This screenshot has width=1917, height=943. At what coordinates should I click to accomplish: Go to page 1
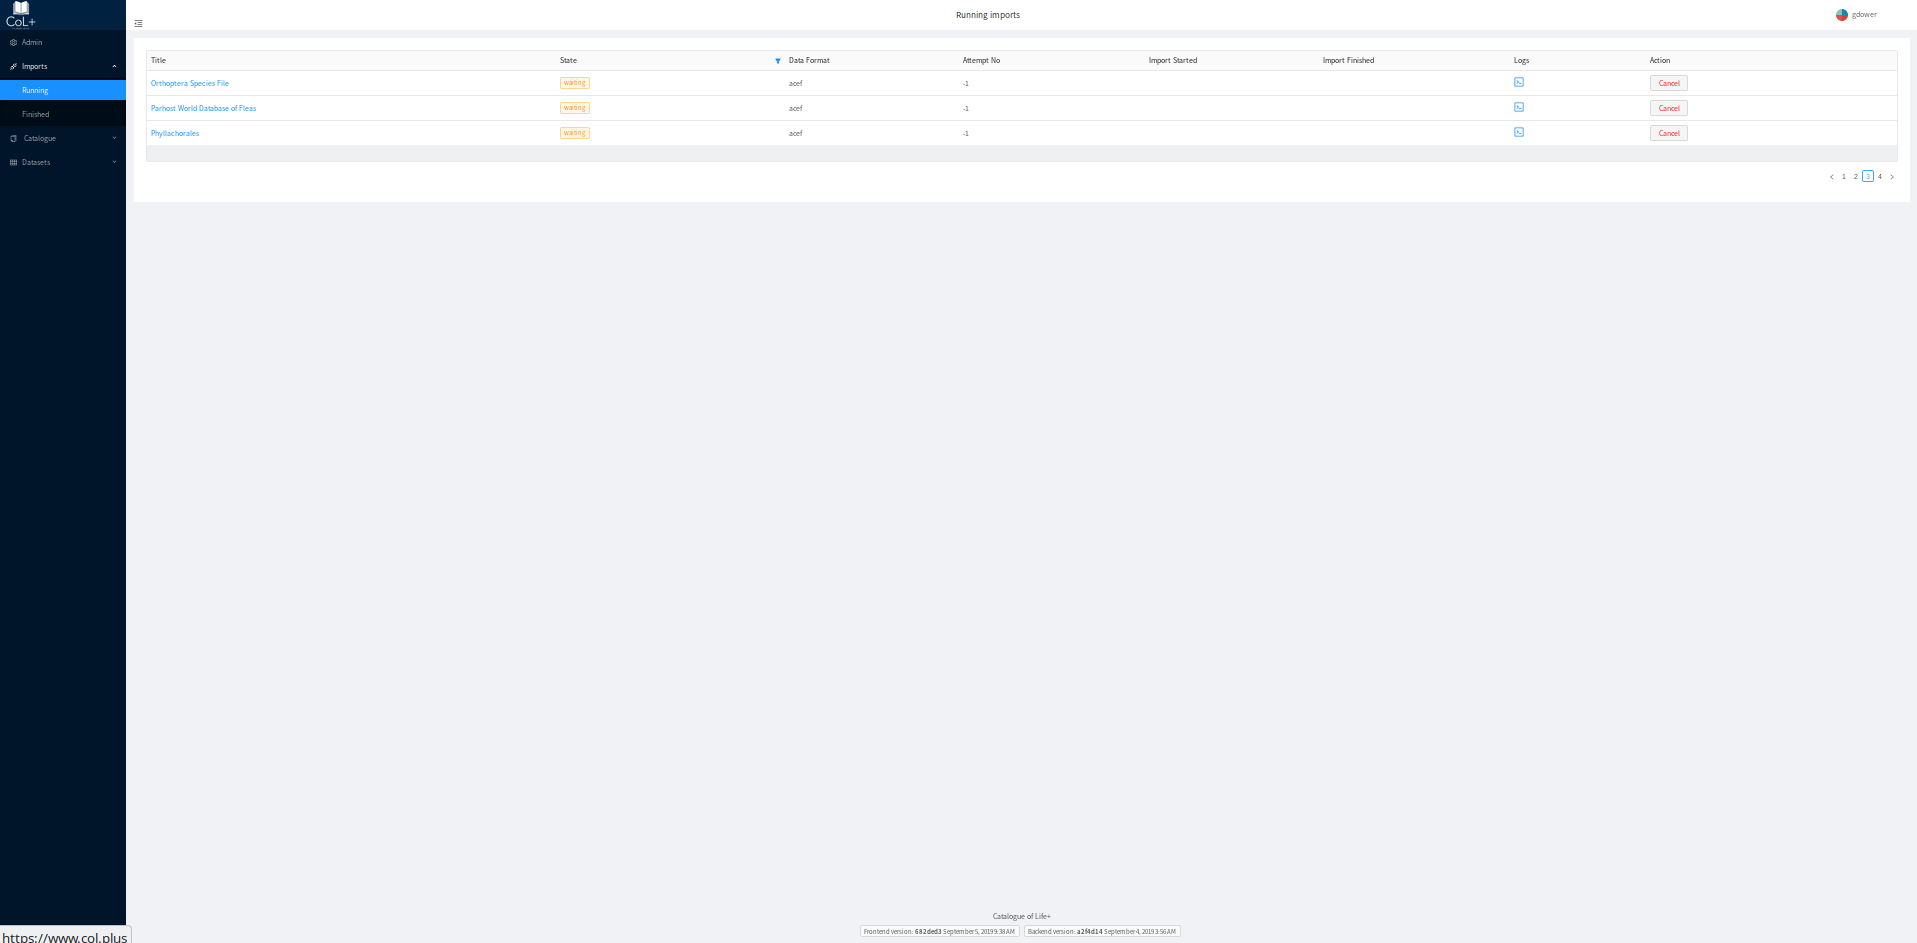(x=1843, y=177)
